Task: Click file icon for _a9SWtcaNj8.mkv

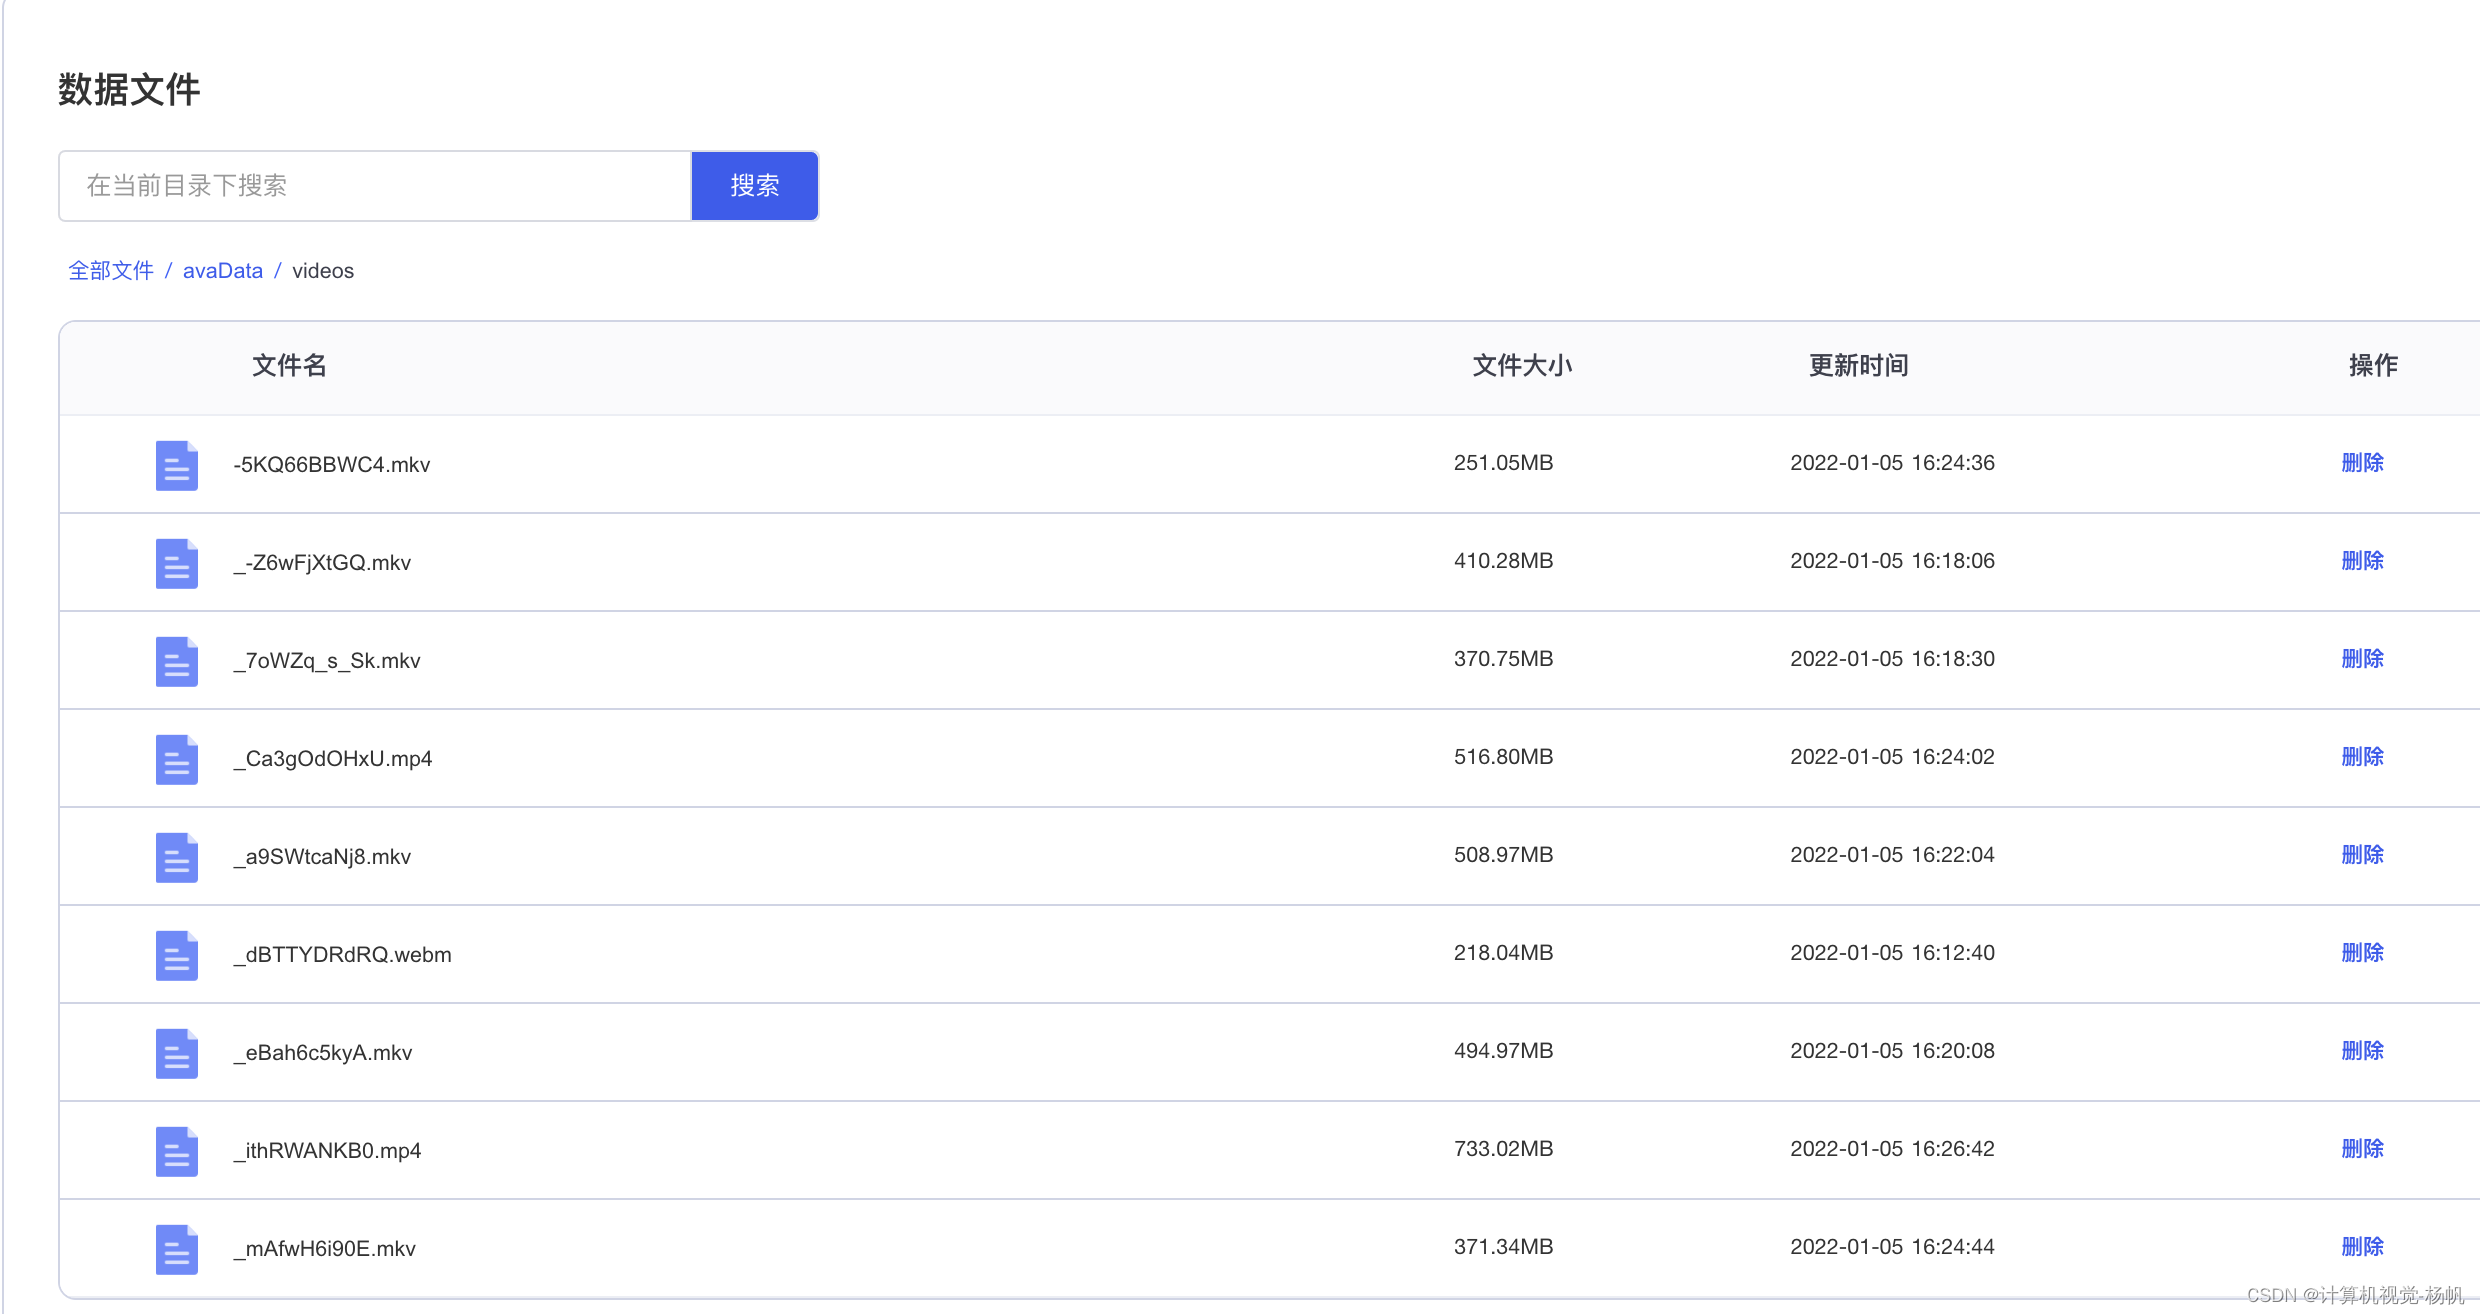Action: tap(176, 857)
